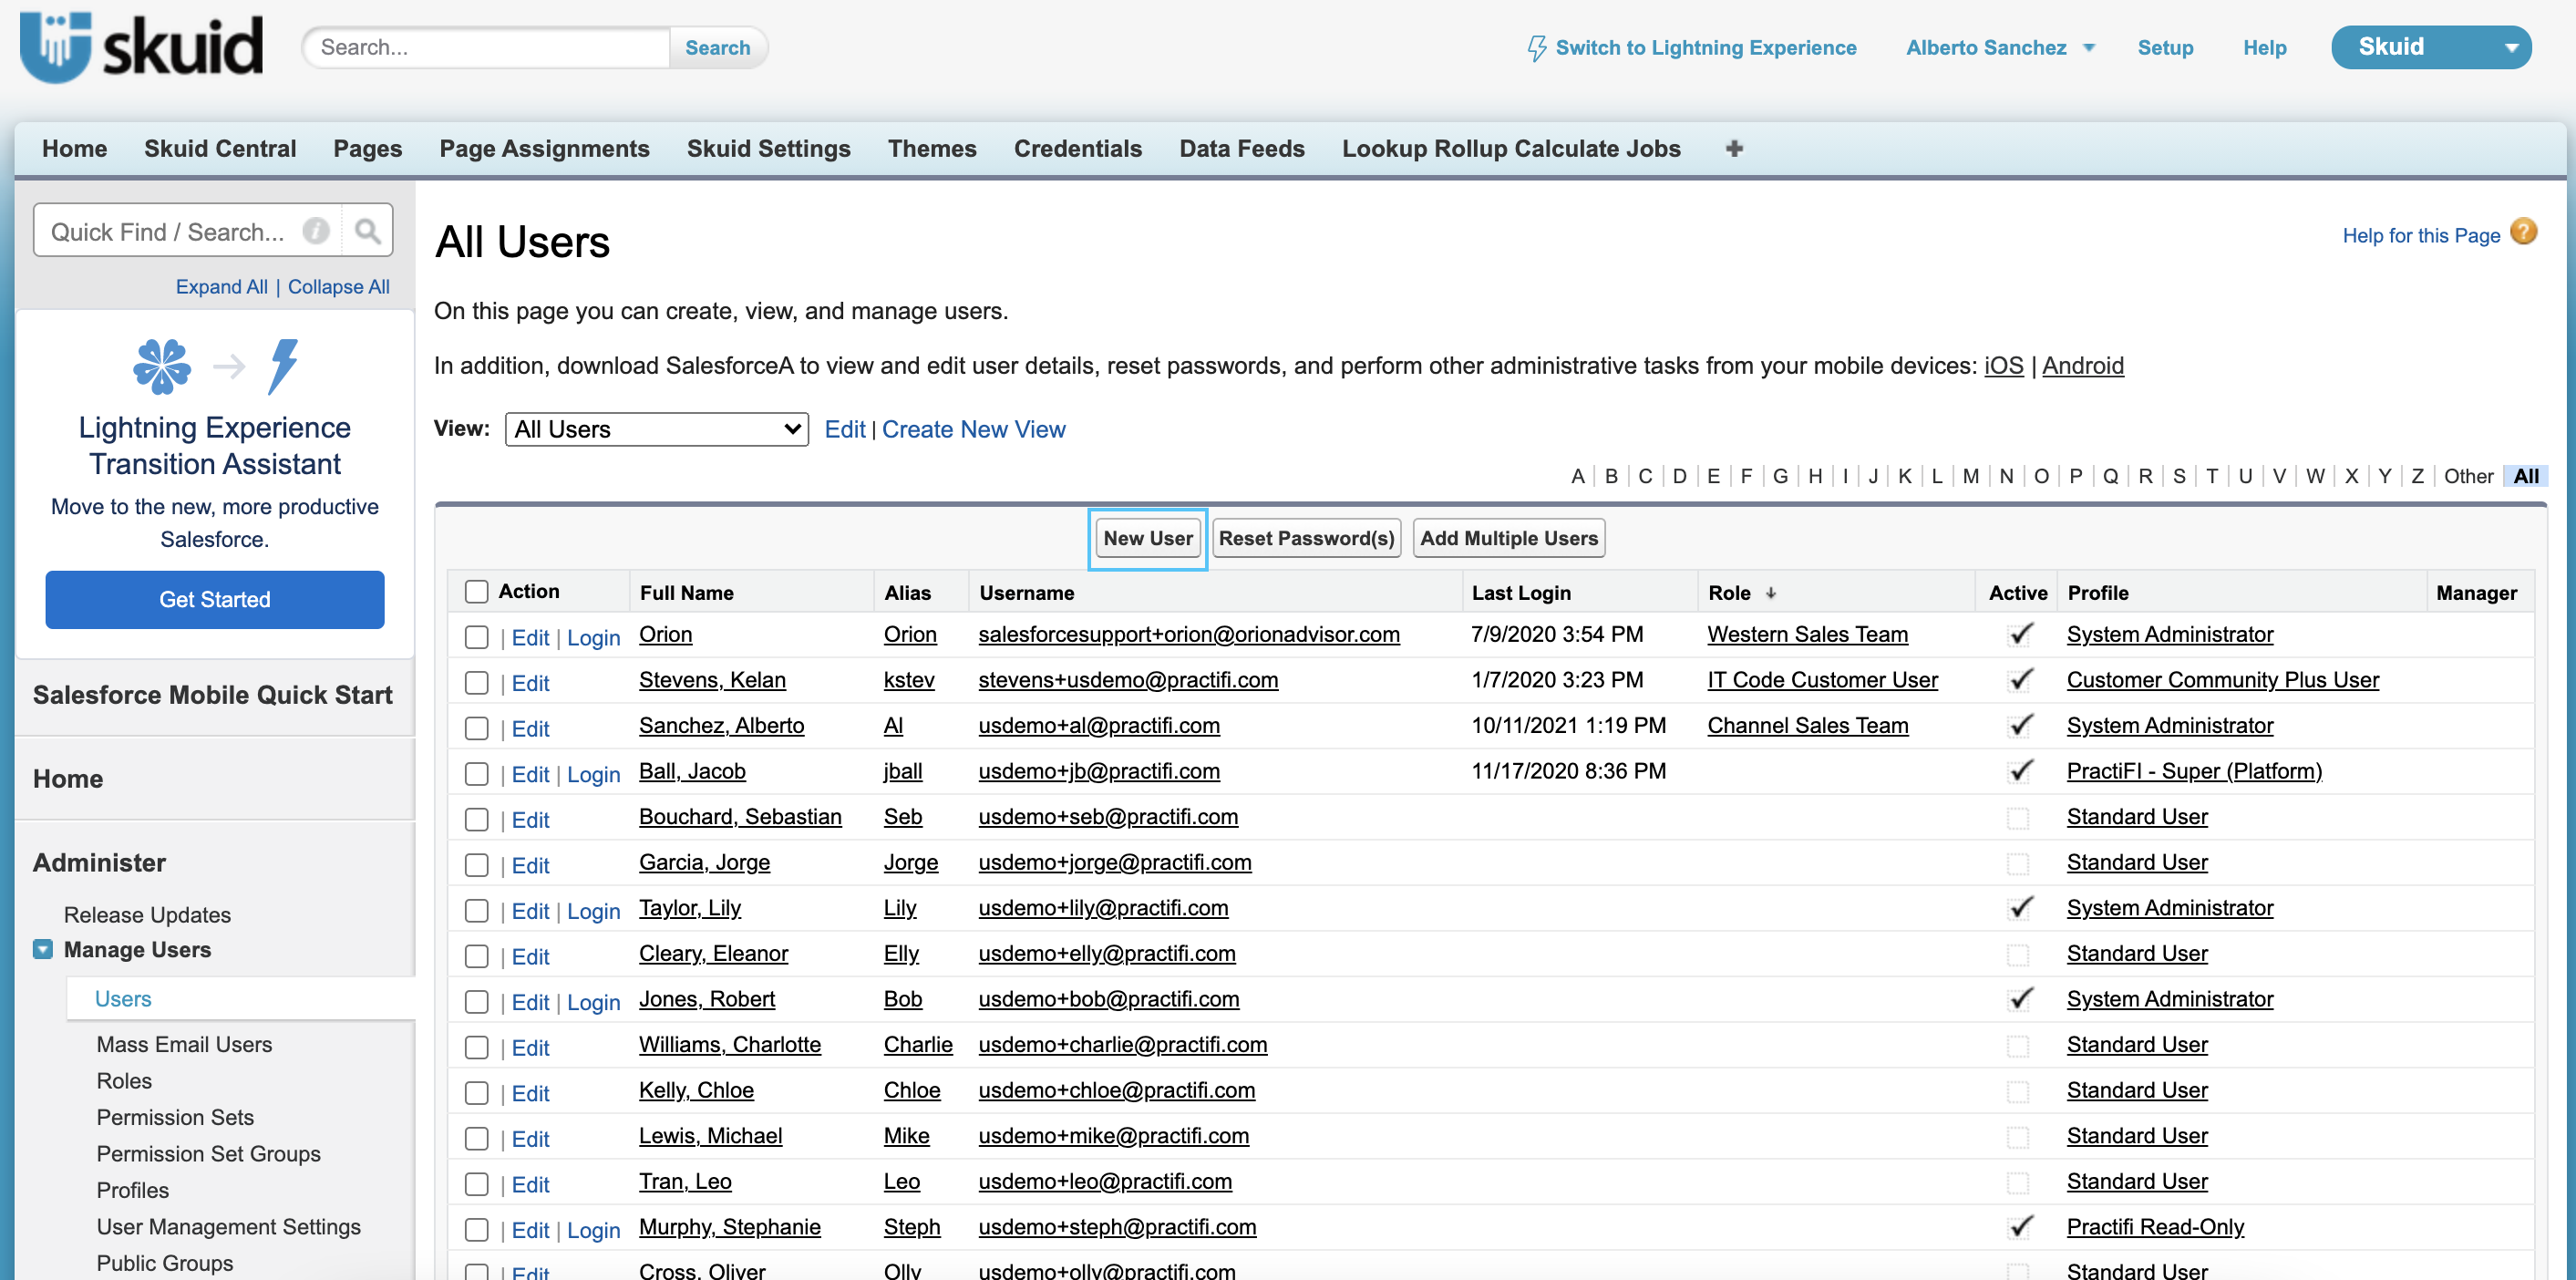
Task: Open Mass Email Users in sidebar
Action: [x=184, y=1044]
